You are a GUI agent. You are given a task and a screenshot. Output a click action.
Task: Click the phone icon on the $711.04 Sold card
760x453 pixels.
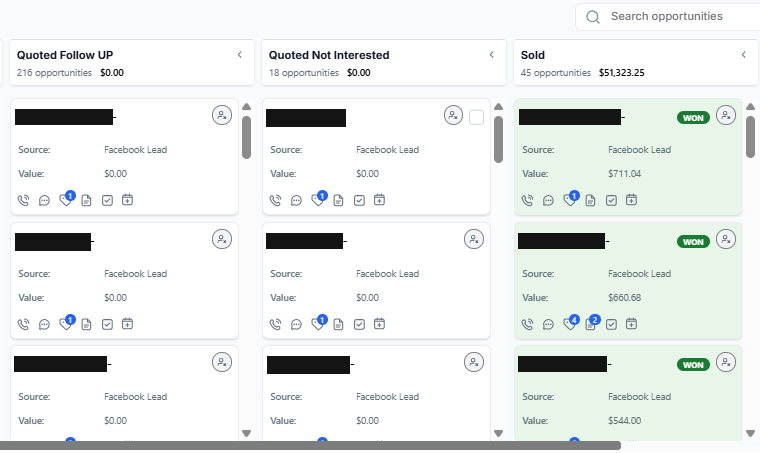pyautogui.click(x=527, y=200)
